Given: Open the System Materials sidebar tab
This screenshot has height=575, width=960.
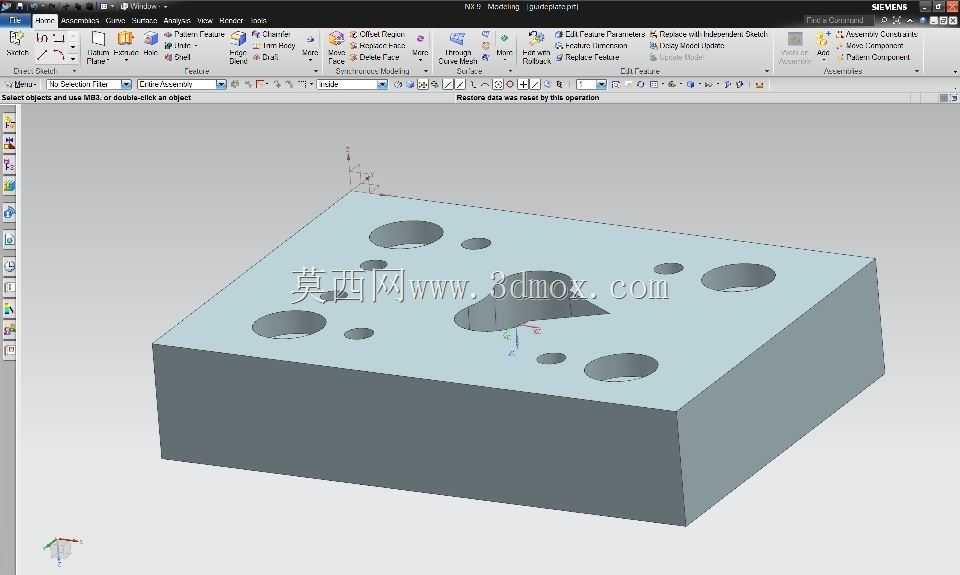Looking at the screenshot, I should 9,309.
